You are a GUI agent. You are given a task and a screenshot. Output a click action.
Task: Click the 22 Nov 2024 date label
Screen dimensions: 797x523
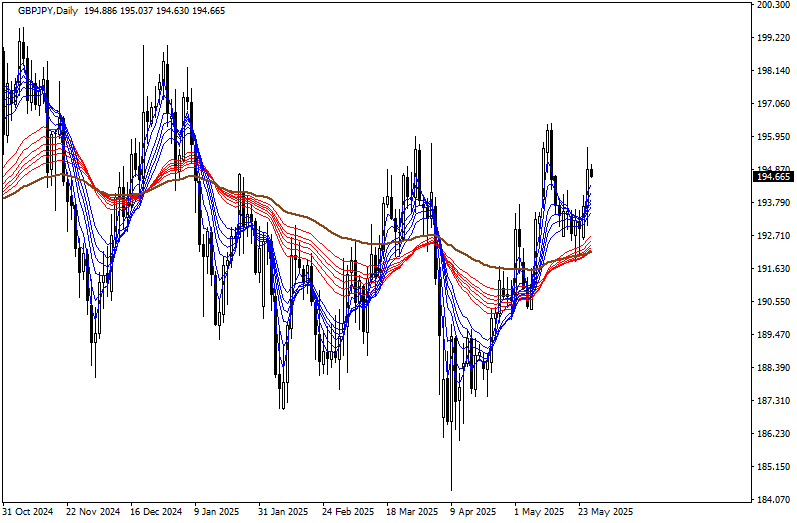[x=94, y=512]
